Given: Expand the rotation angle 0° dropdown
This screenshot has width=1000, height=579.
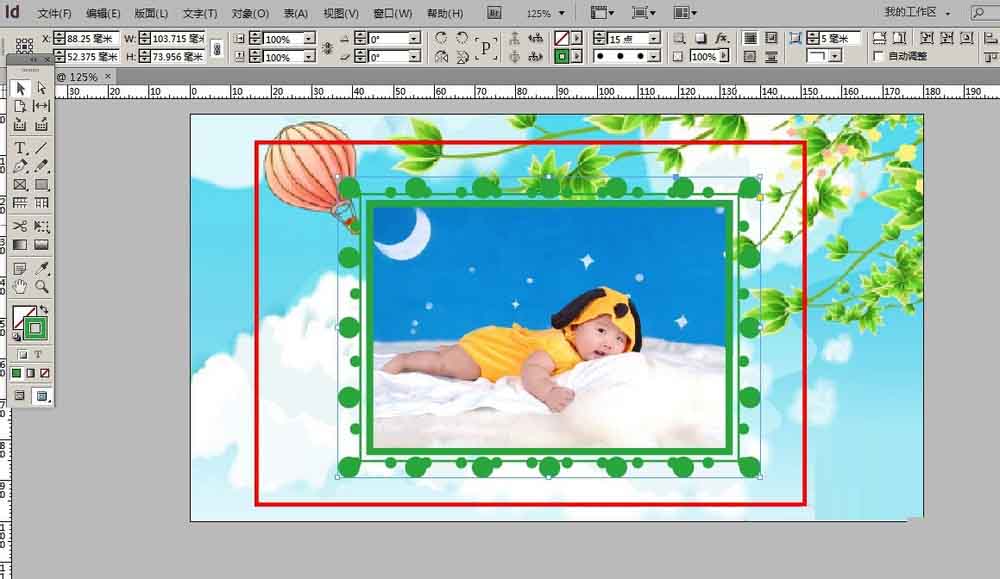Looking at the screenshot, I should point(415,39).
